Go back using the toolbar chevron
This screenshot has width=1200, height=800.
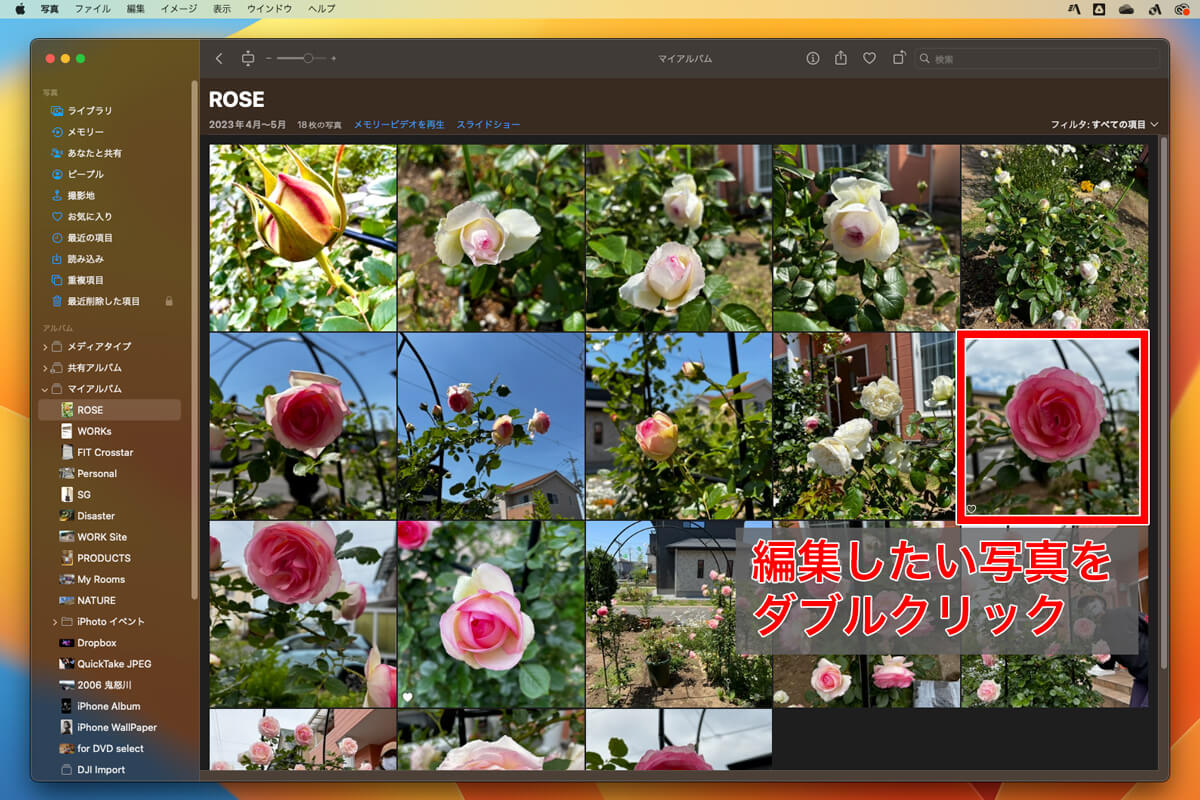point(219,59)
